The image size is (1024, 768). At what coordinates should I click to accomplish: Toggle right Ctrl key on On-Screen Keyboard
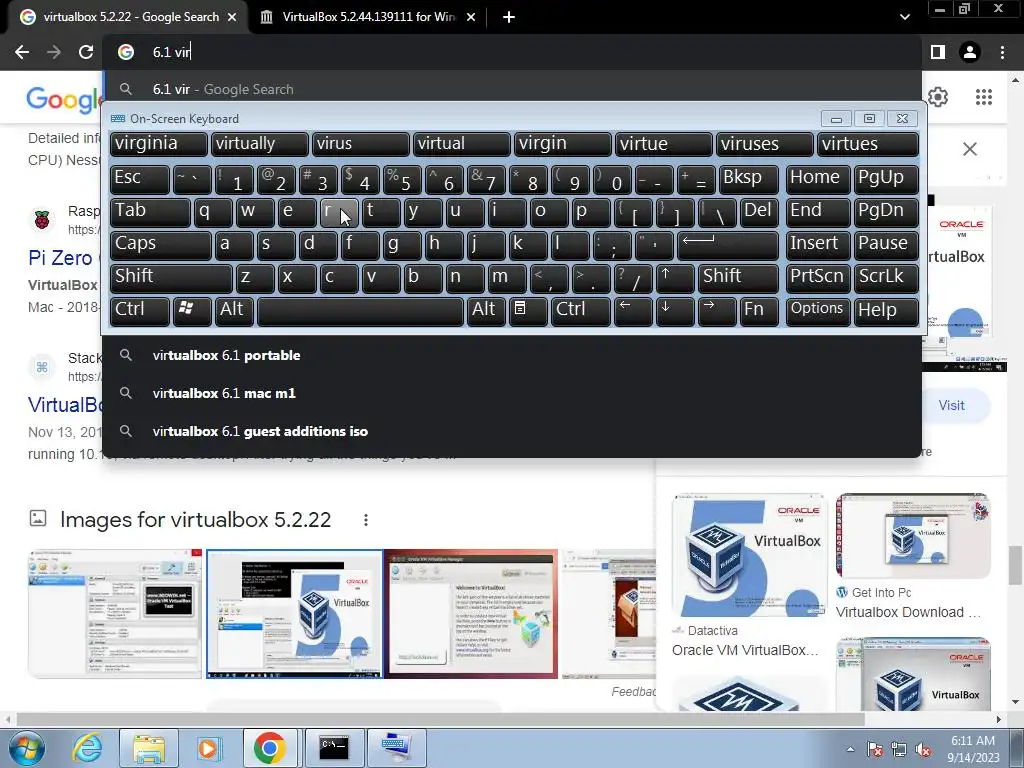581,311
